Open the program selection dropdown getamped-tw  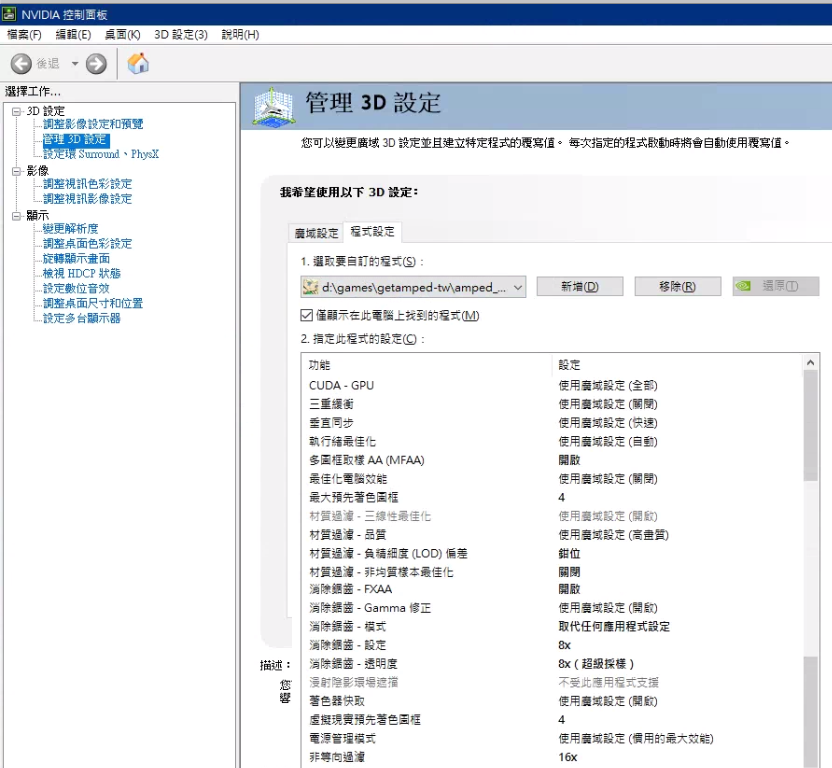click(x=413, y=287)
